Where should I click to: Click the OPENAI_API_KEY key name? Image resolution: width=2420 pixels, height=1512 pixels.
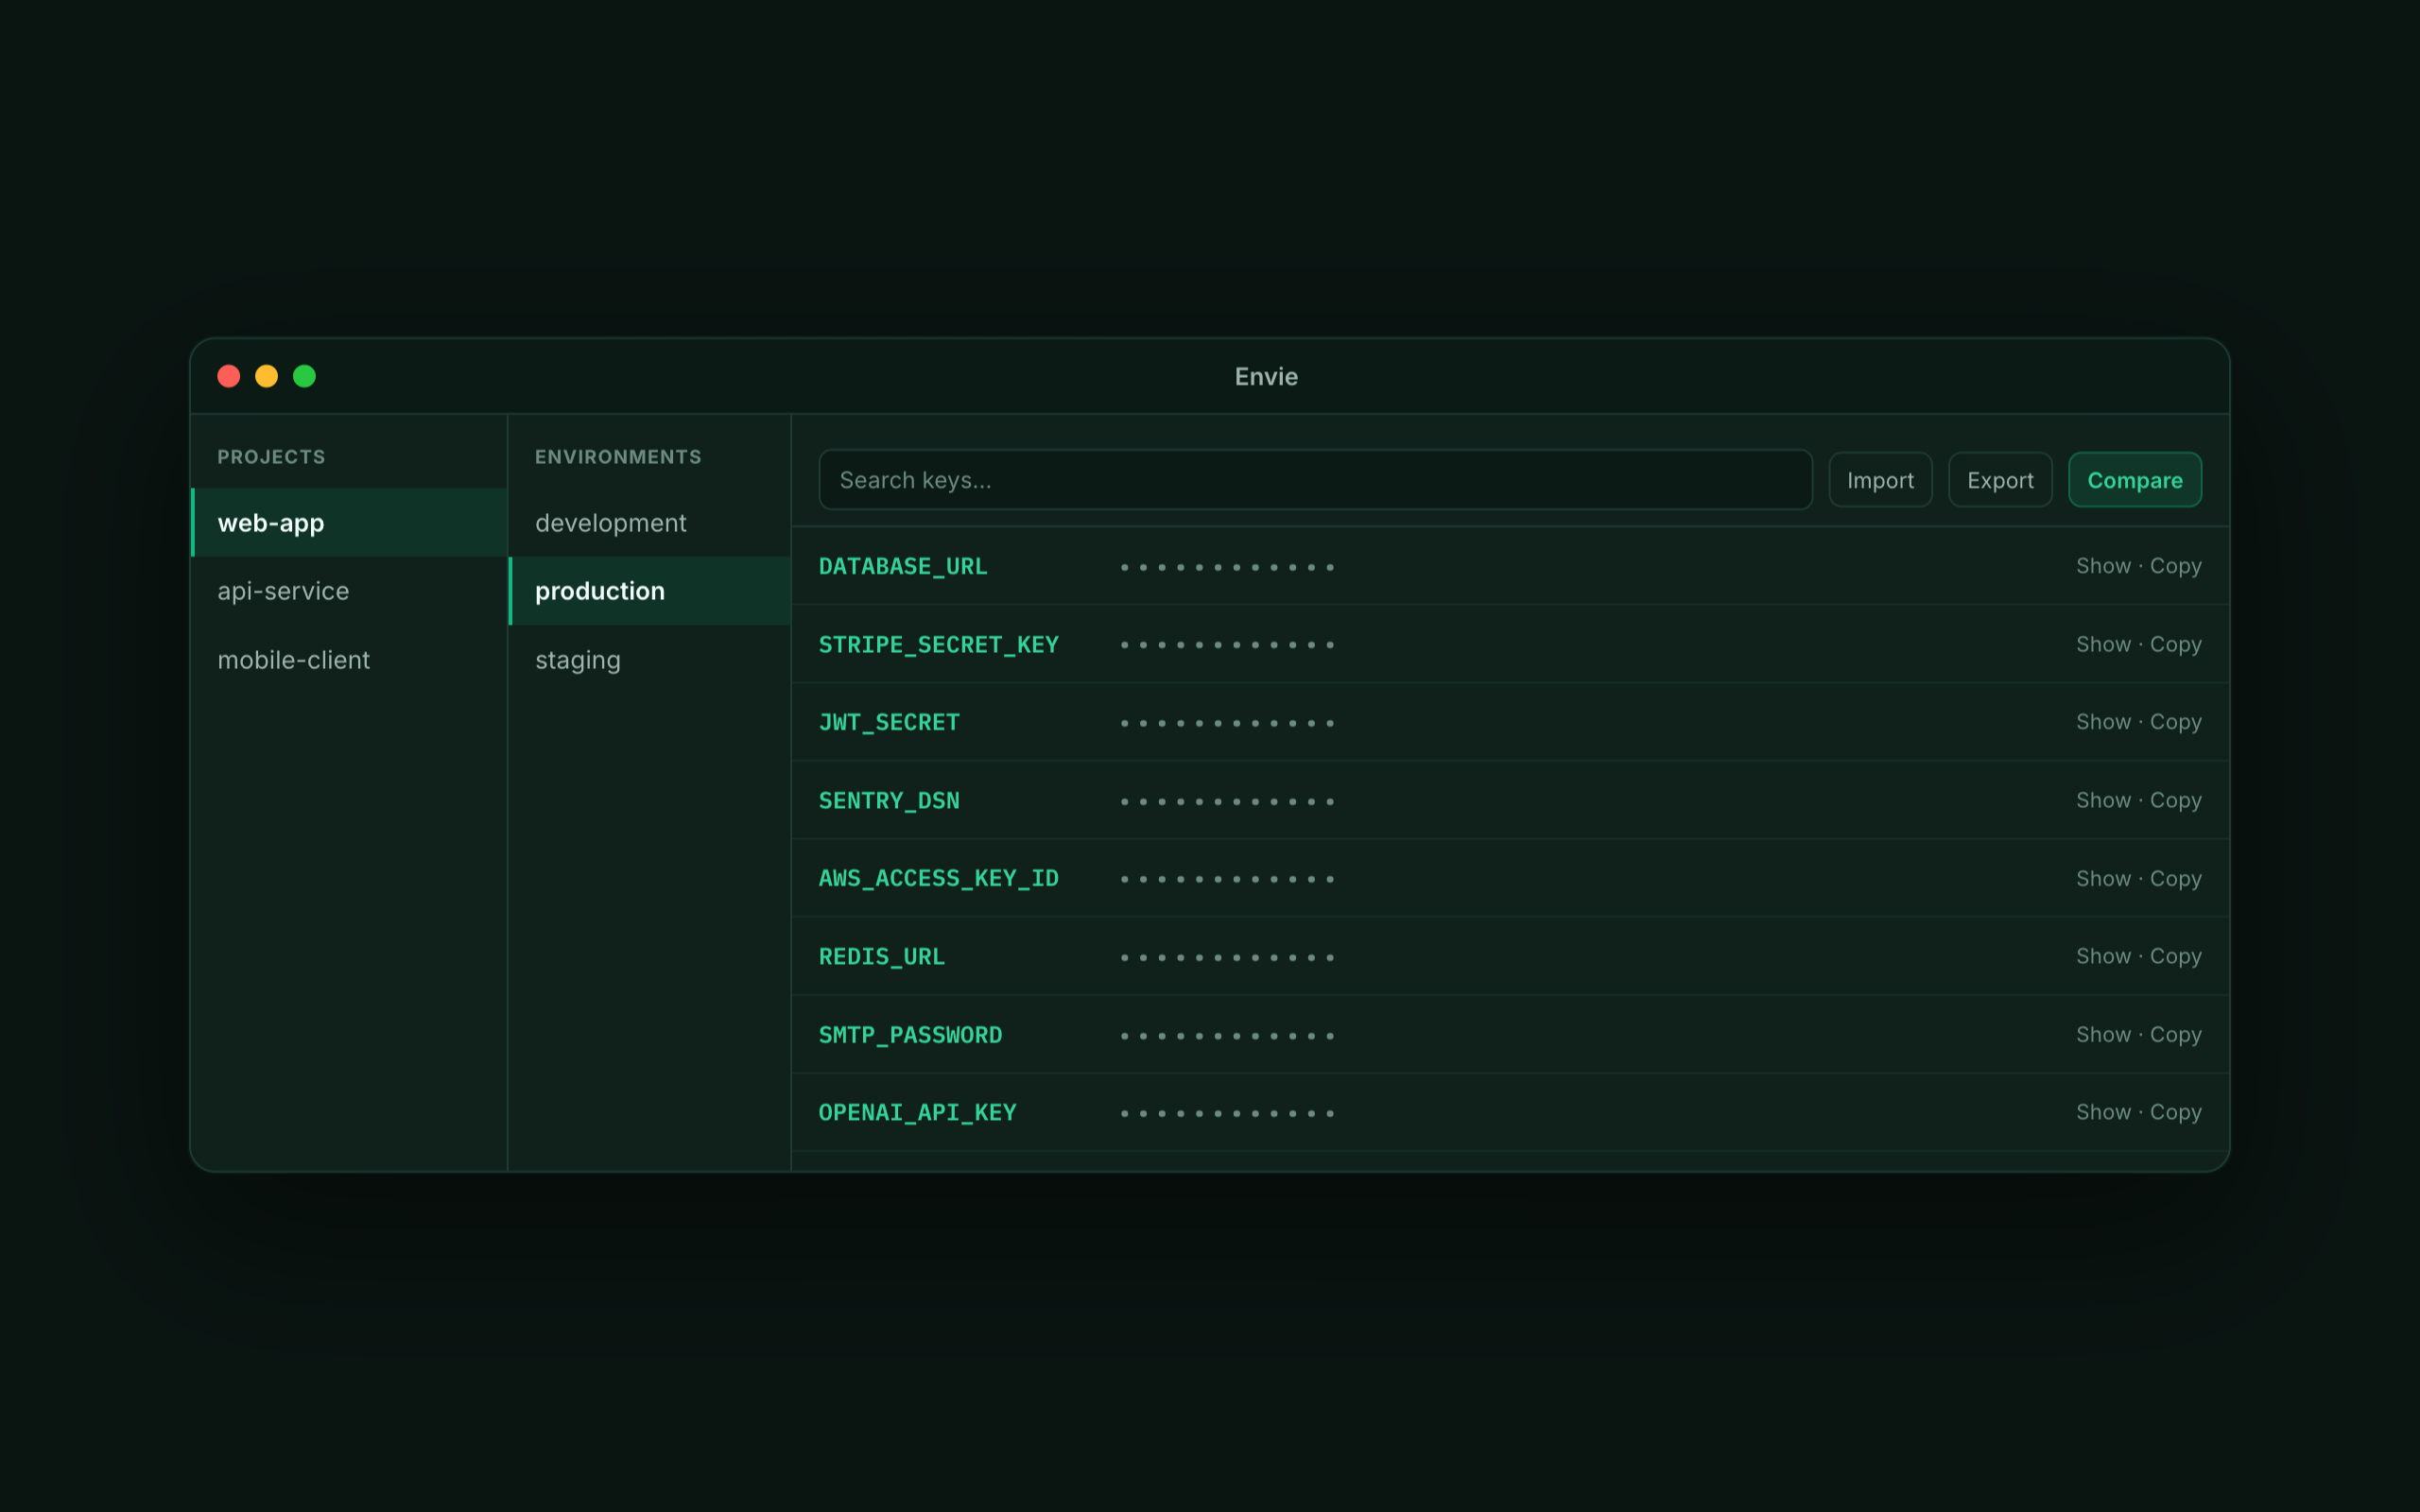tap(917, 1112)
